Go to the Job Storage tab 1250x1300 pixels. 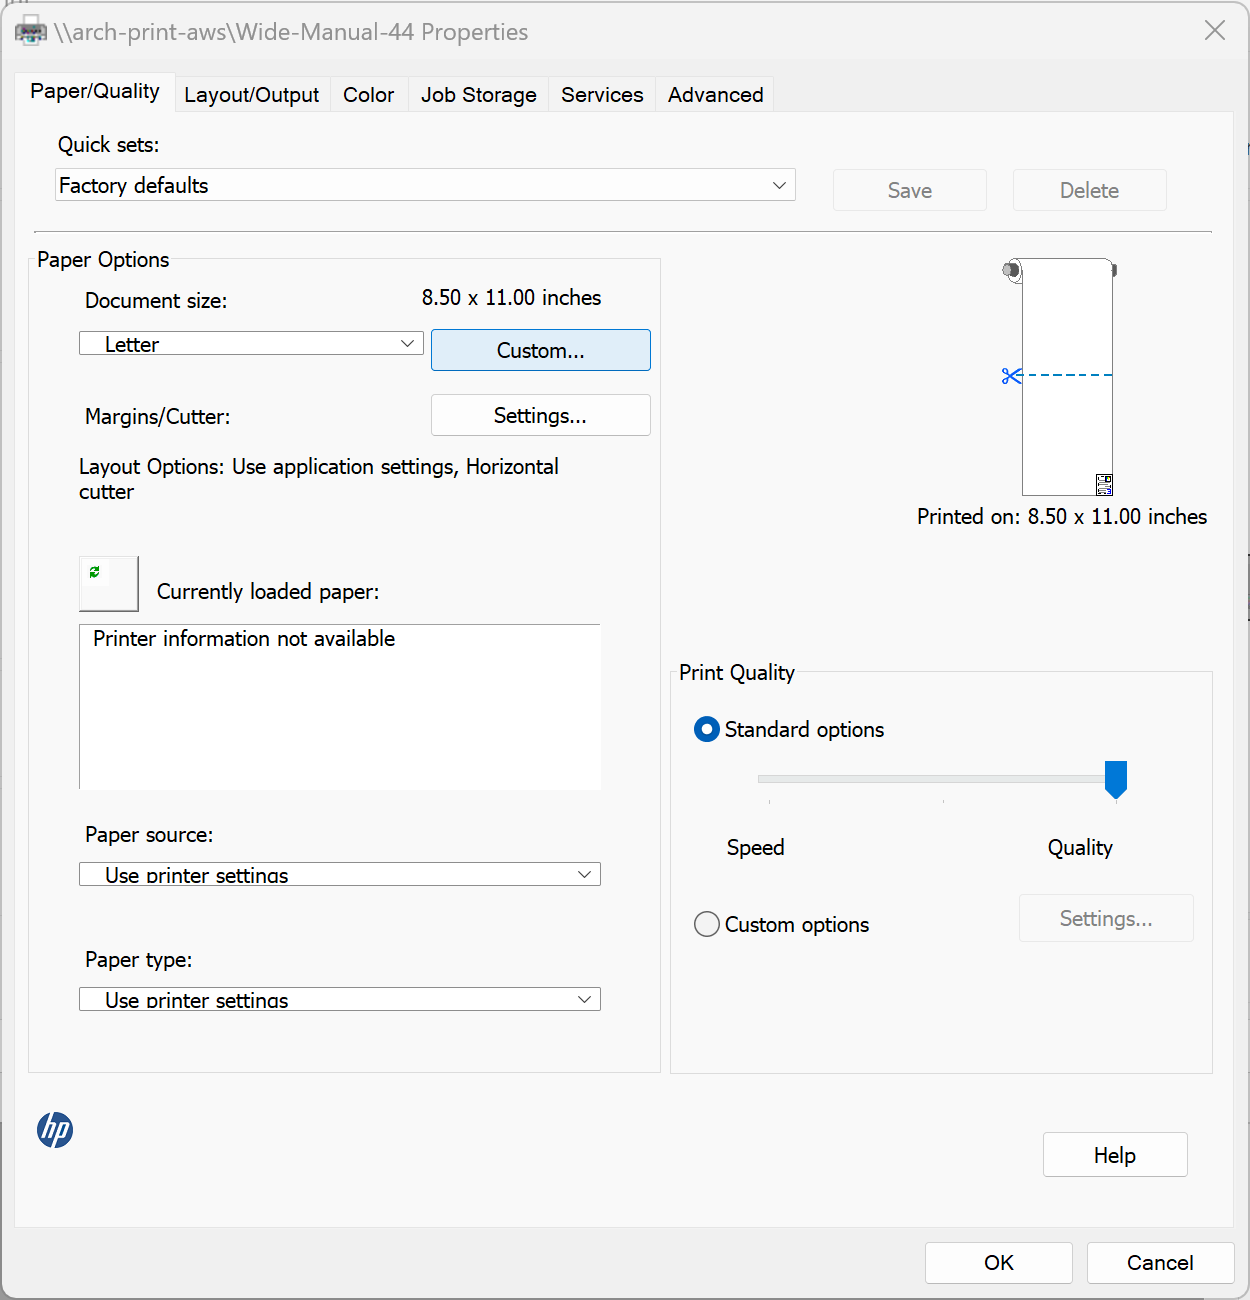479,95
